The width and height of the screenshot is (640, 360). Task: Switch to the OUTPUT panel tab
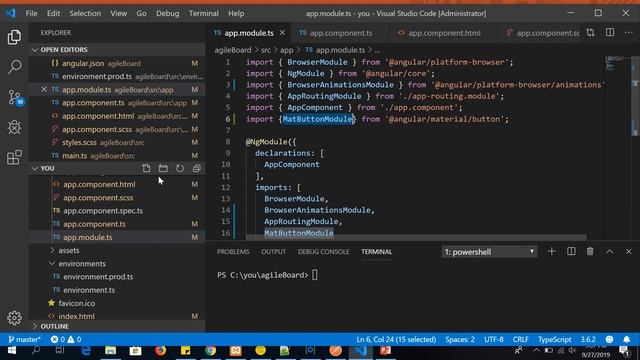273,251
